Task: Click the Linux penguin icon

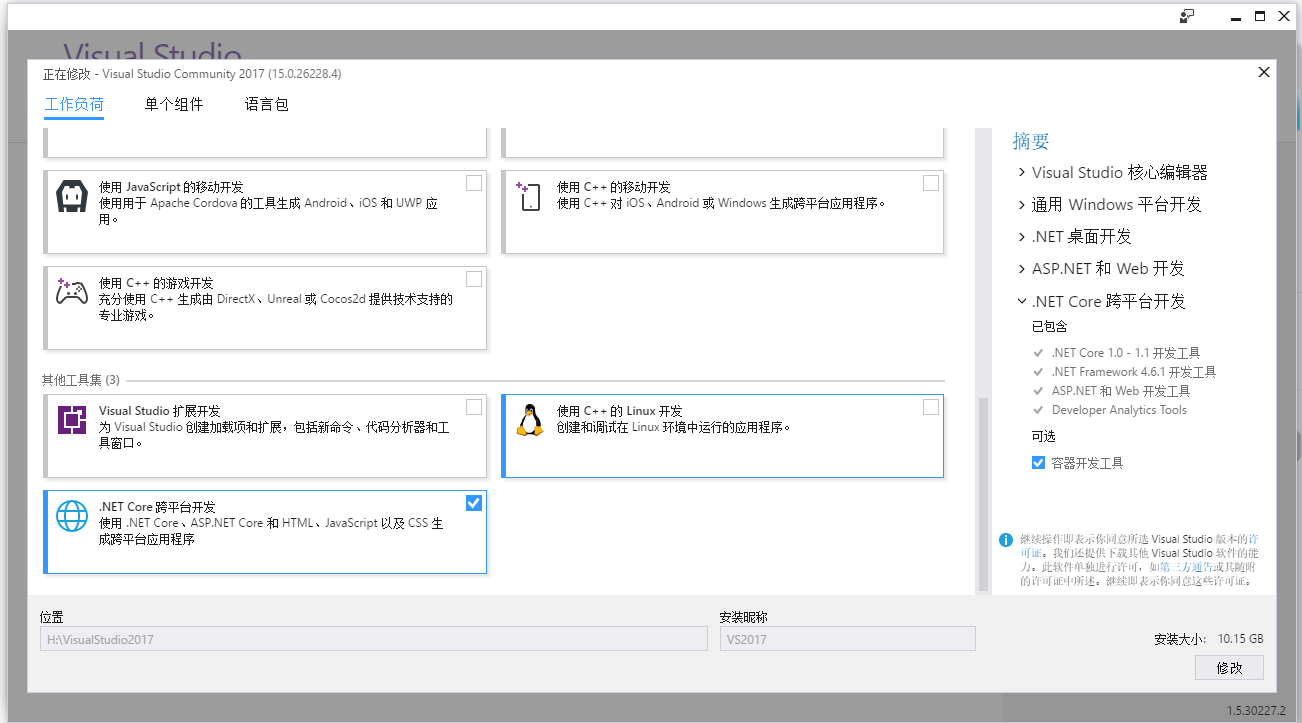Action: click(529, 420)
